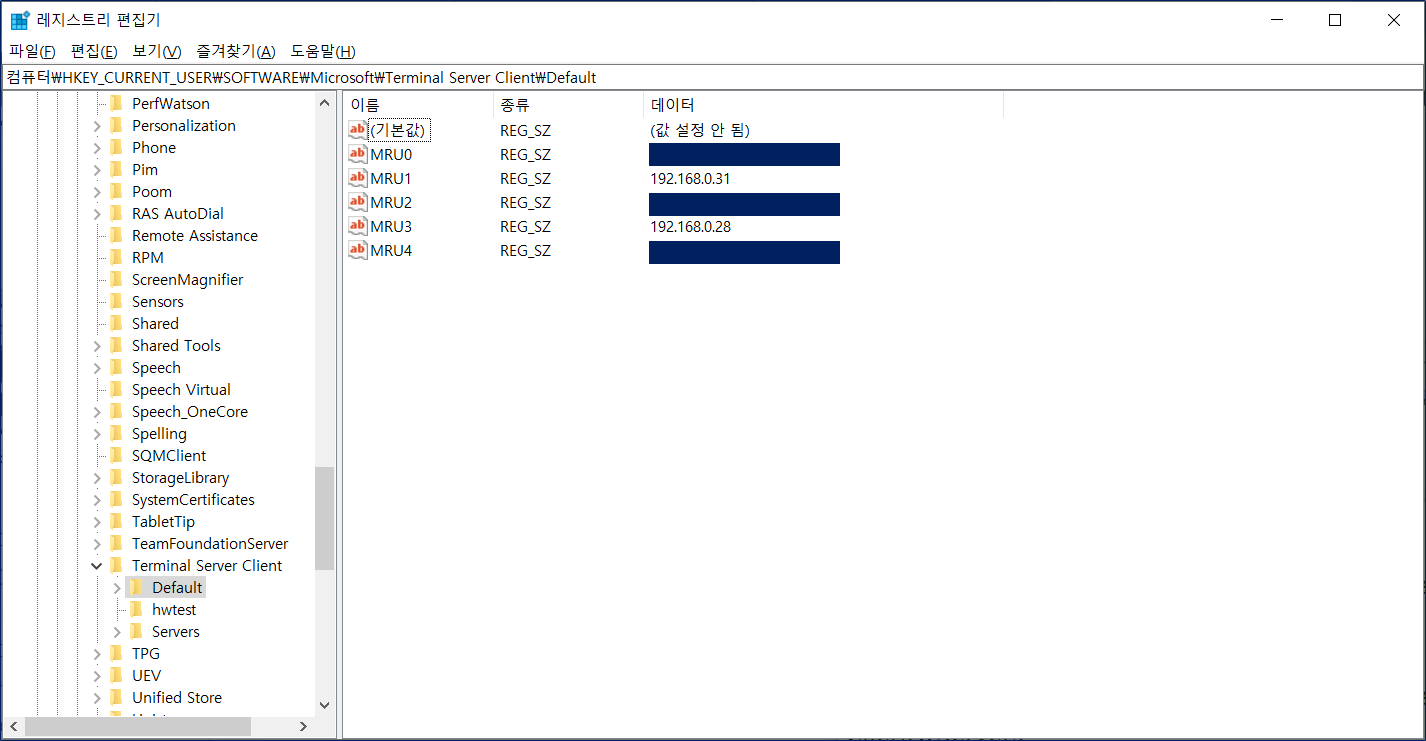Sort by the 이름 column header
Image resolution: width=1426 pixels, height=741 pixels.
point(418,105)
